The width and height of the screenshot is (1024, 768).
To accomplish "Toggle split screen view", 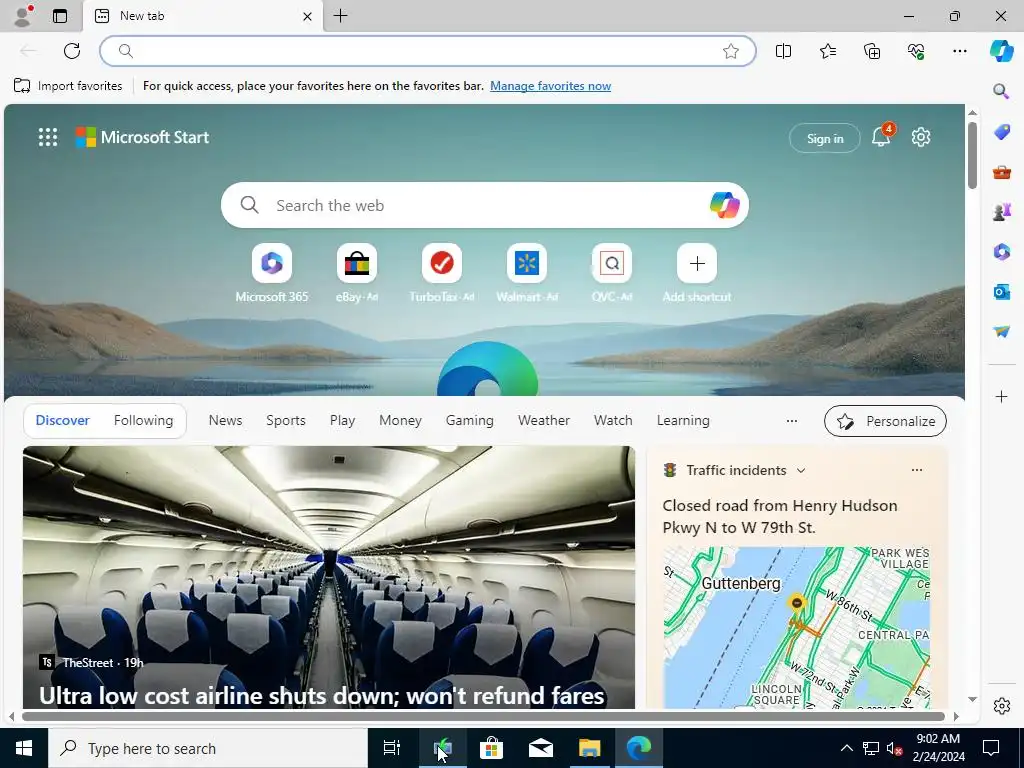I will coord(783,51).
